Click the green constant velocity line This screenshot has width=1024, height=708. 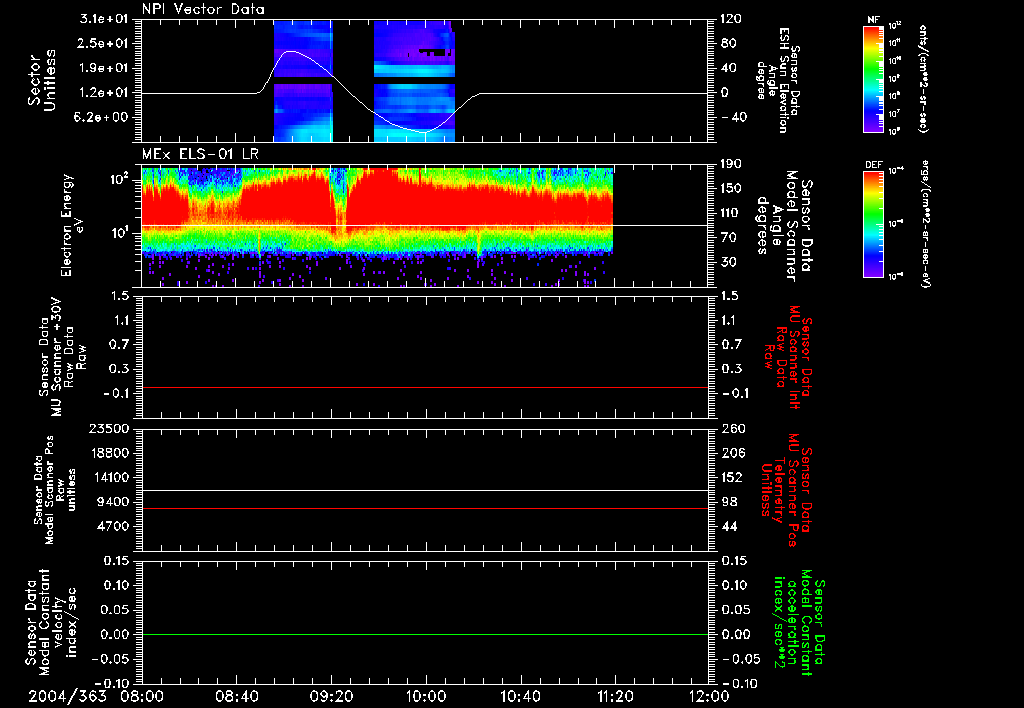point(425,634)
